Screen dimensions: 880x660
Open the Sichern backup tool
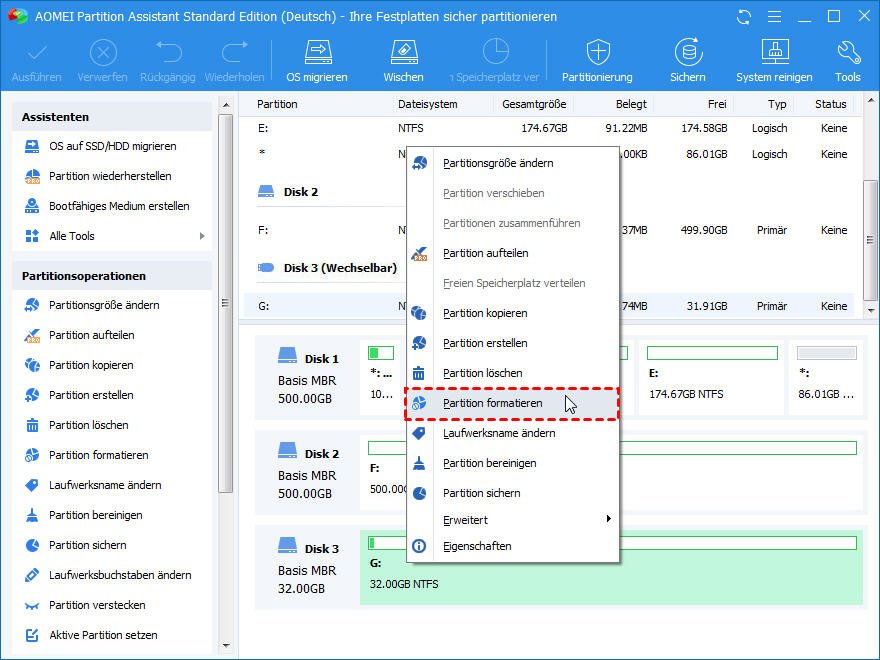pos(688,61)
